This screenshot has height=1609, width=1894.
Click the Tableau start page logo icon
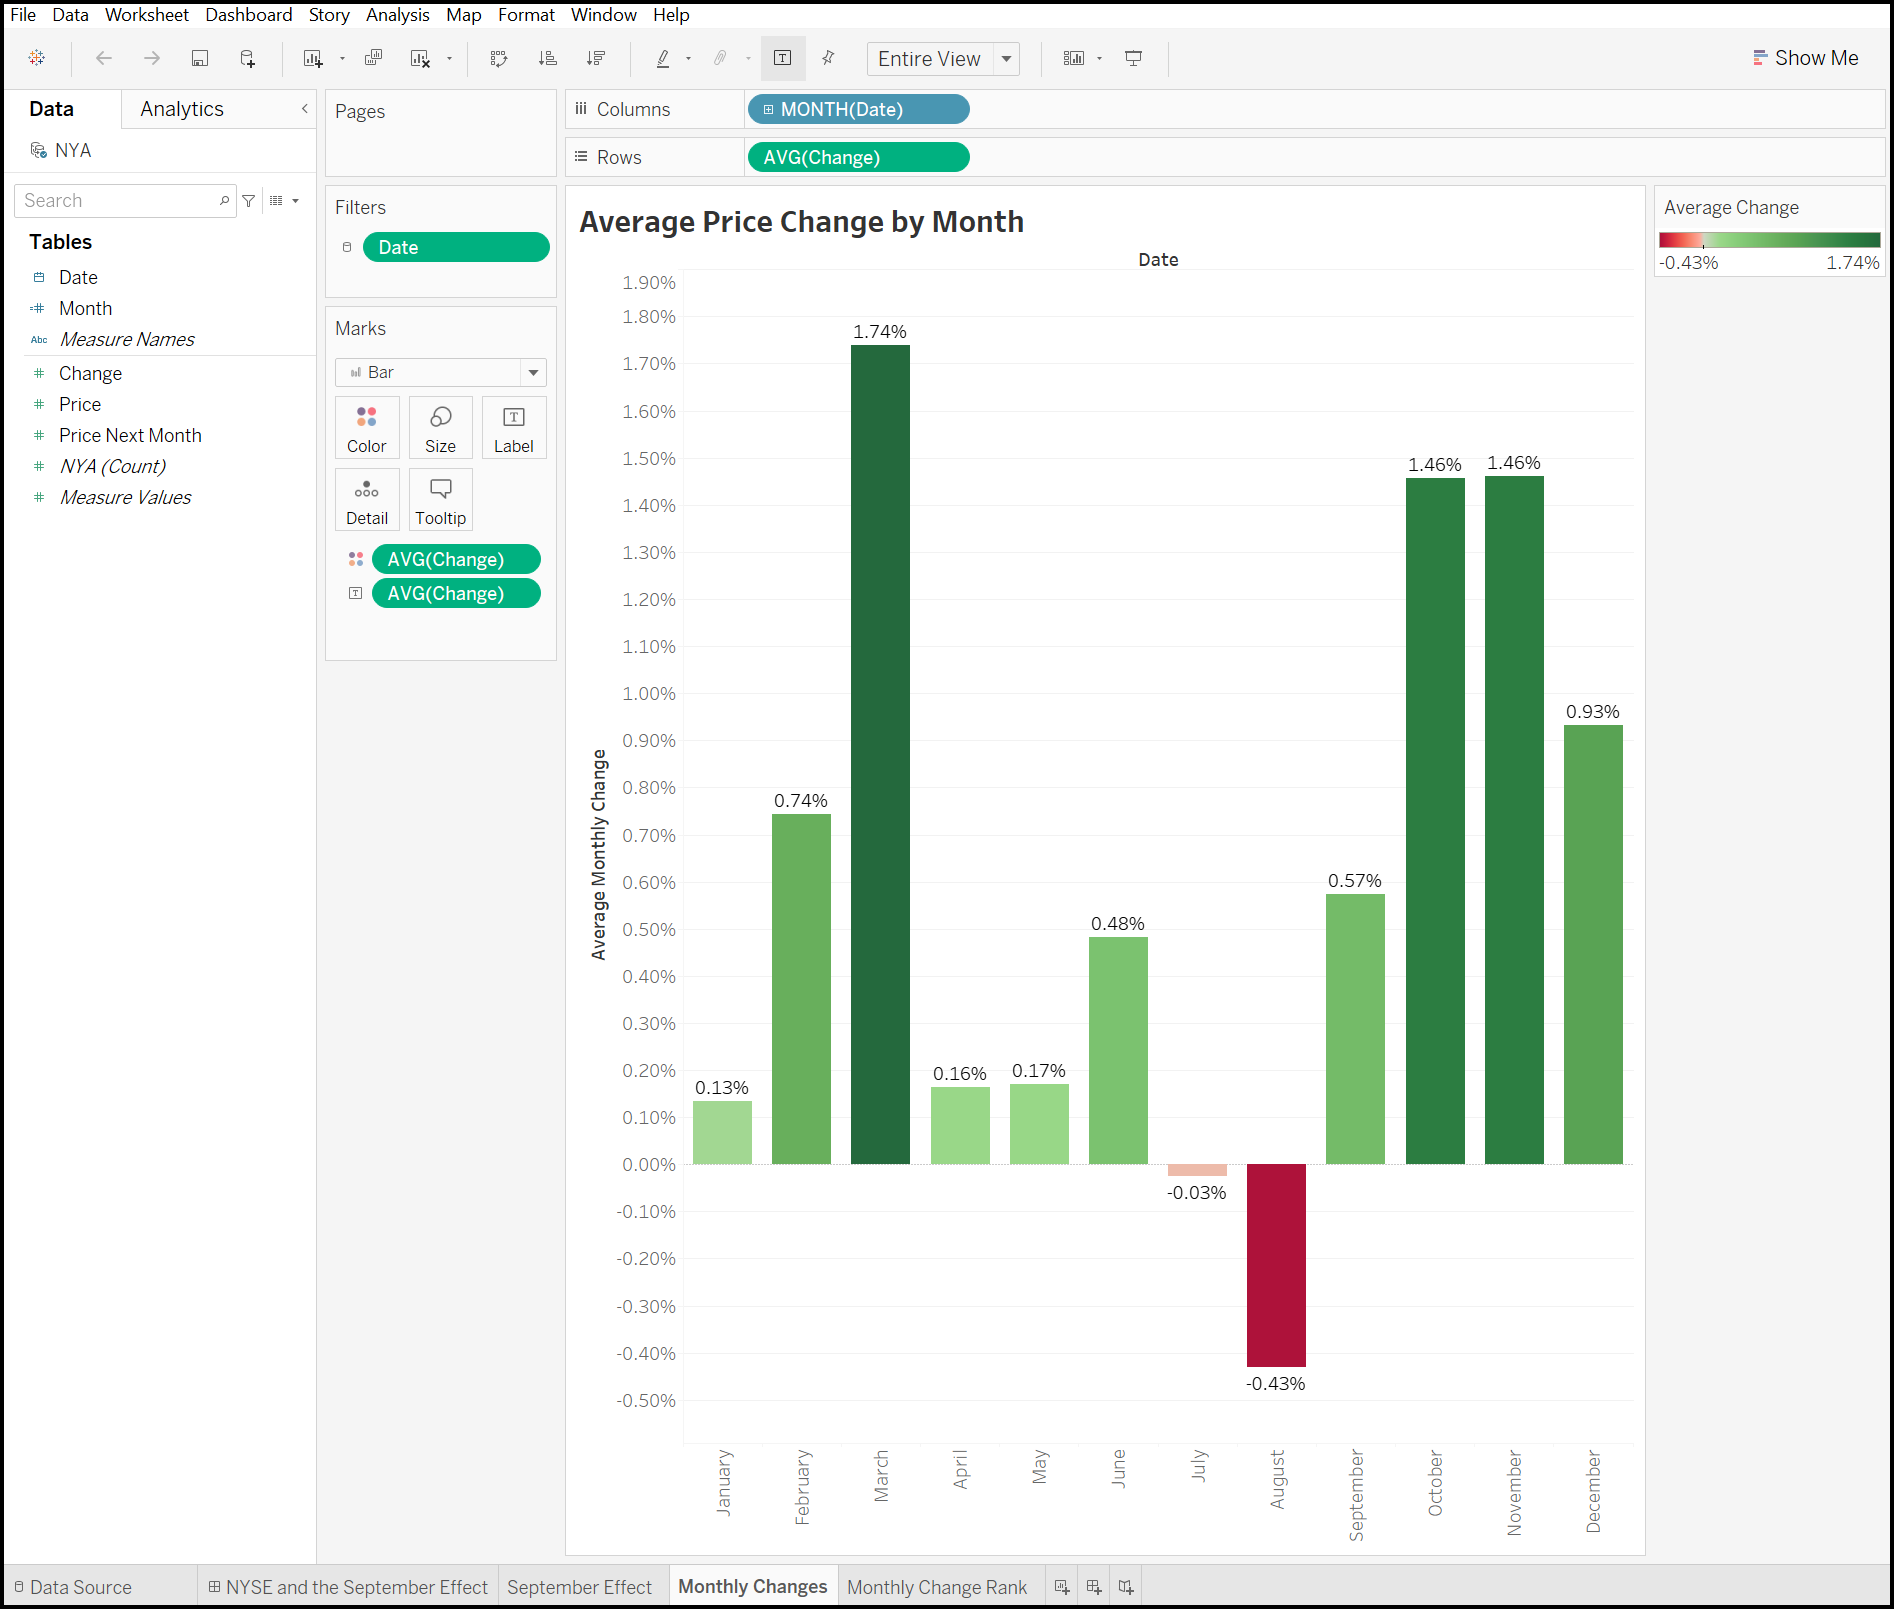tap(37, 58)
